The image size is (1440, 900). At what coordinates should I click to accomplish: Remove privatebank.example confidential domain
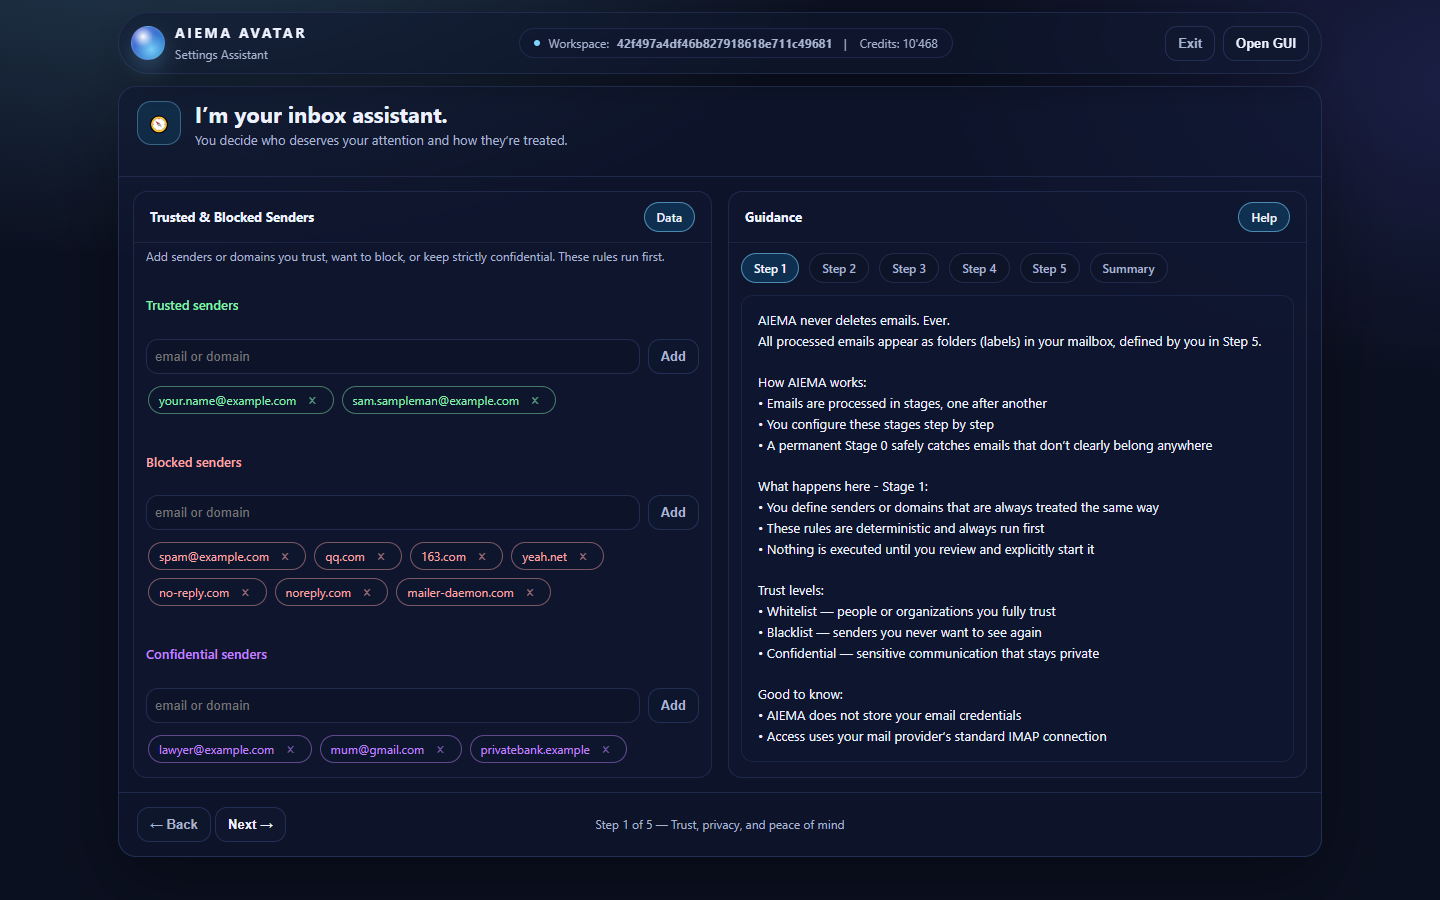click(606, 750)
